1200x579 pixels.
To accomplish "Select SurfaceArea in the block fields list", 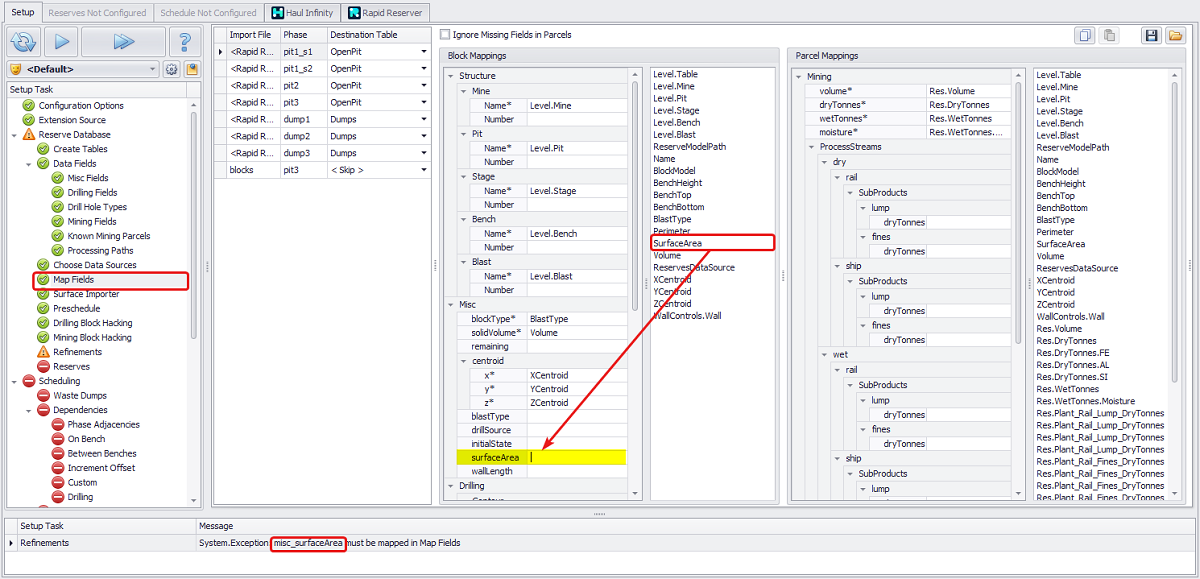I will coord(677,243).
